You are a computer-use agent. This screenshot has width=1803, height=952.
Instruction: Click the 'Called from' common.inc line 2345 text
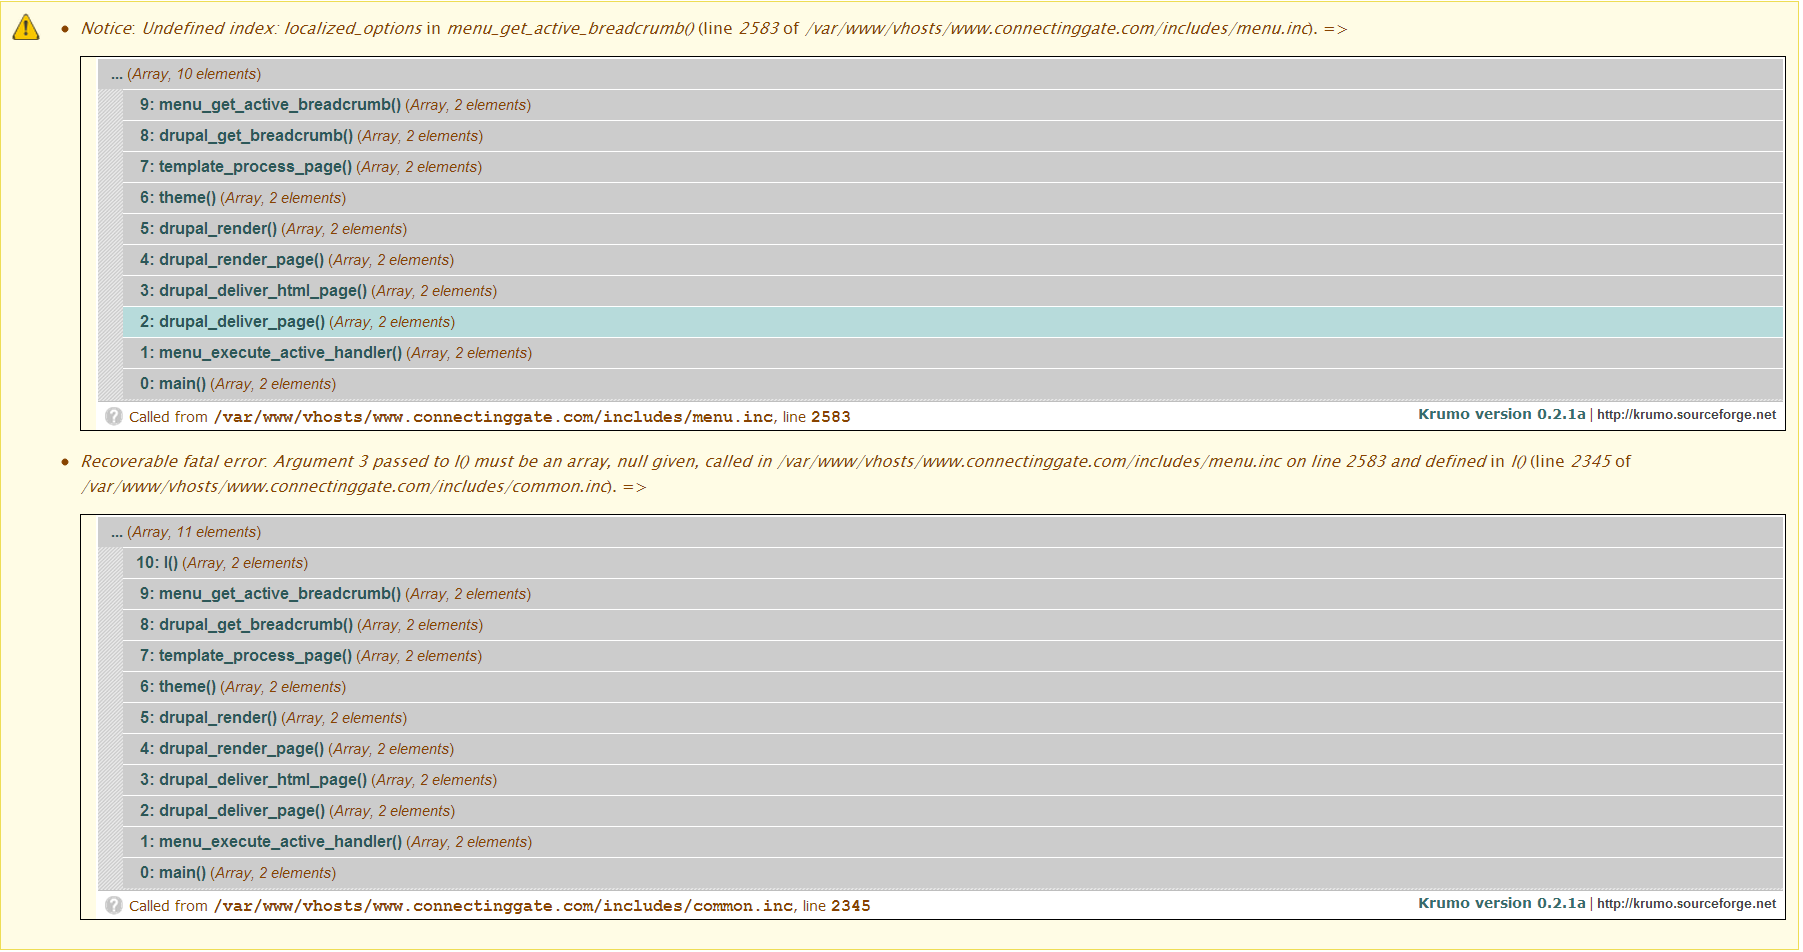(499, 906)
